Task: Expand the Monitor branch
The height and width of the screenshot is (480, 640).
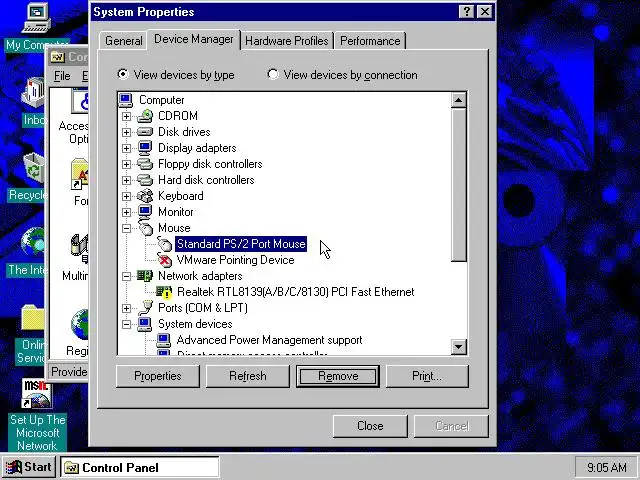Action: pos(127,212)
